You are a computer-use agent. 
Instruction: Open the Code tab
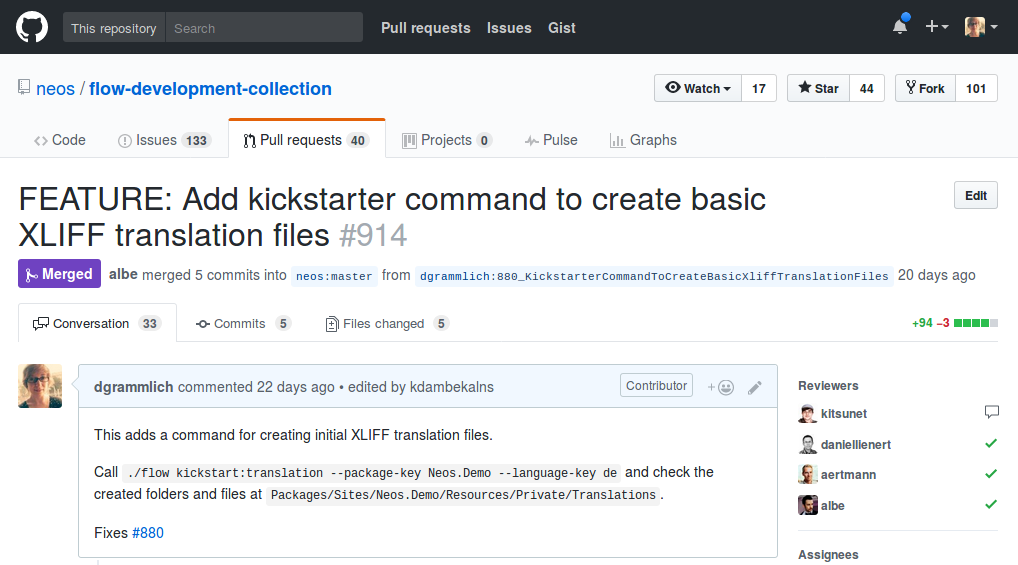60,140
